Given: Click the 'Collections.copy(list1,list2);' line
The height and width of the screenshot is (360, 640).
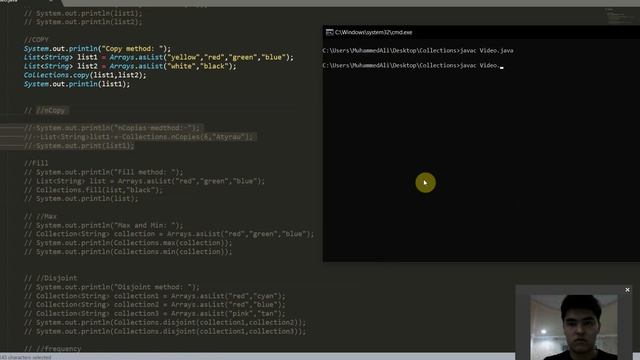Looking at the screenshot, I should click(85, 75).
